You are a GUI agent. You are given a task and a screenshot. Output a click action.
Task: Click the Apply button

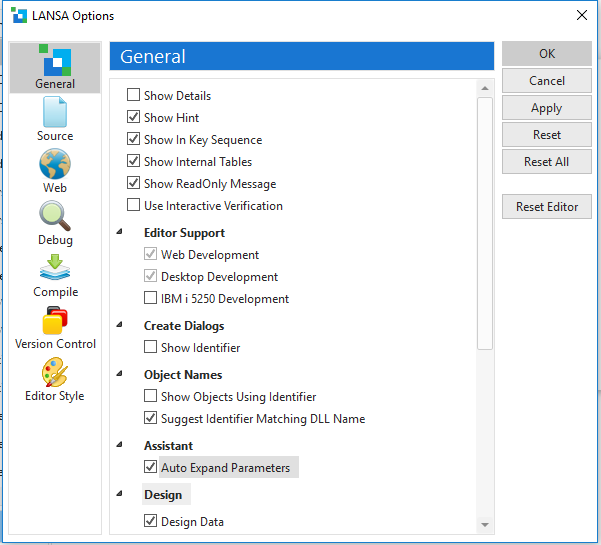coord(547,108)
